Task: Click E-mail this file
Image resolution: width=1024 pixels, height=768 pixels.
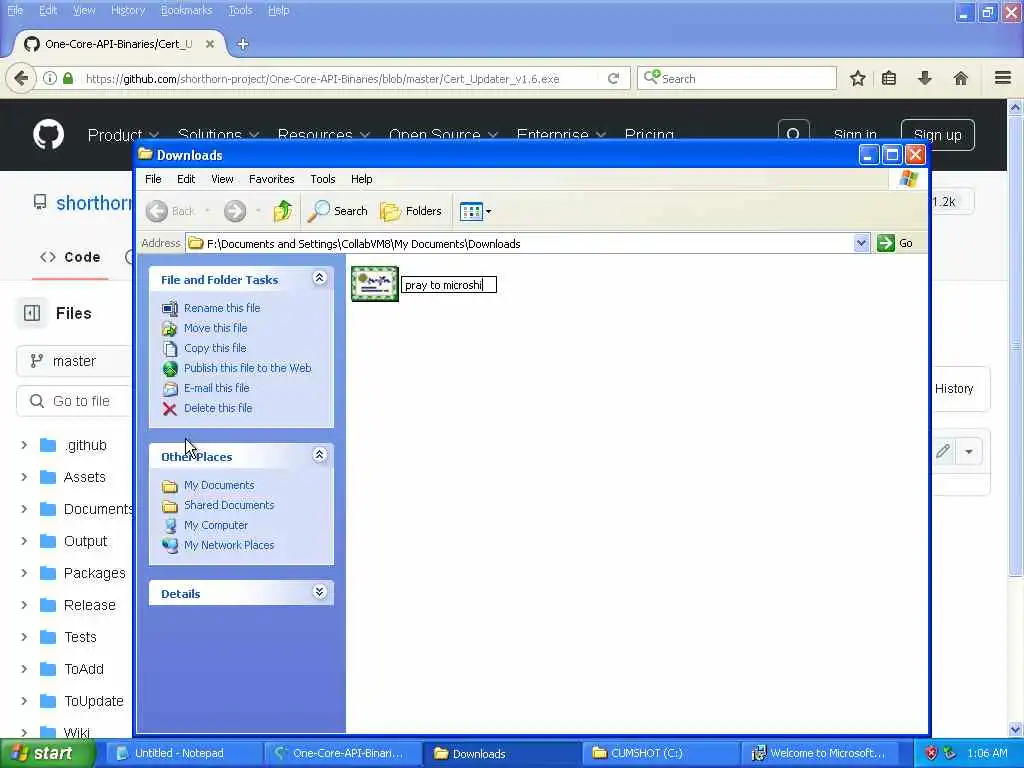Action: 216,388
